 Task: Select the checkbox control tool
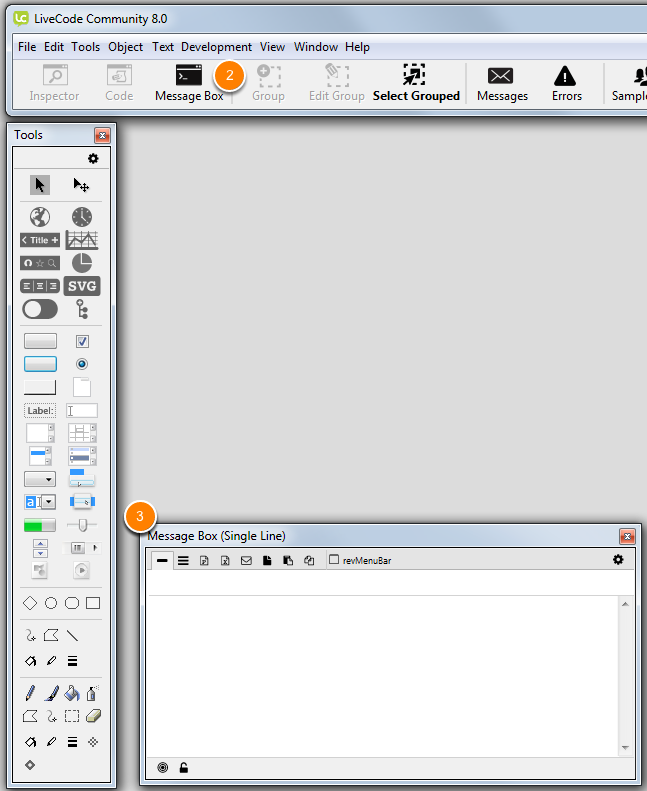click(82, 342)
